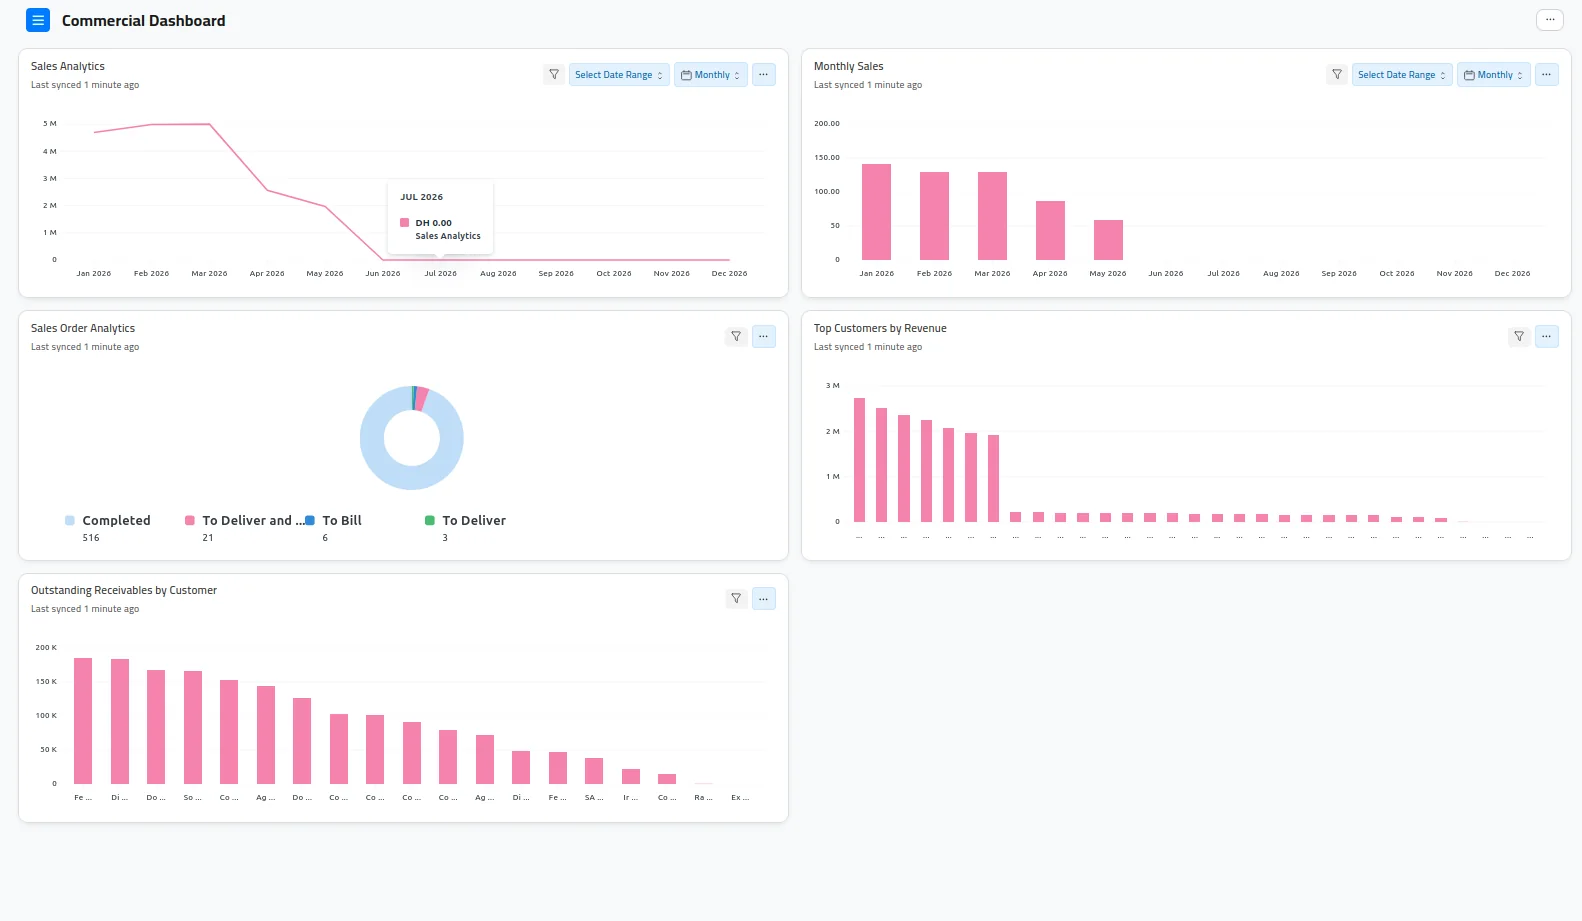The height and width of the screenshot is (921, 1582).
Task: Click the Monthly Sales card title
Action: coord(849,67)
